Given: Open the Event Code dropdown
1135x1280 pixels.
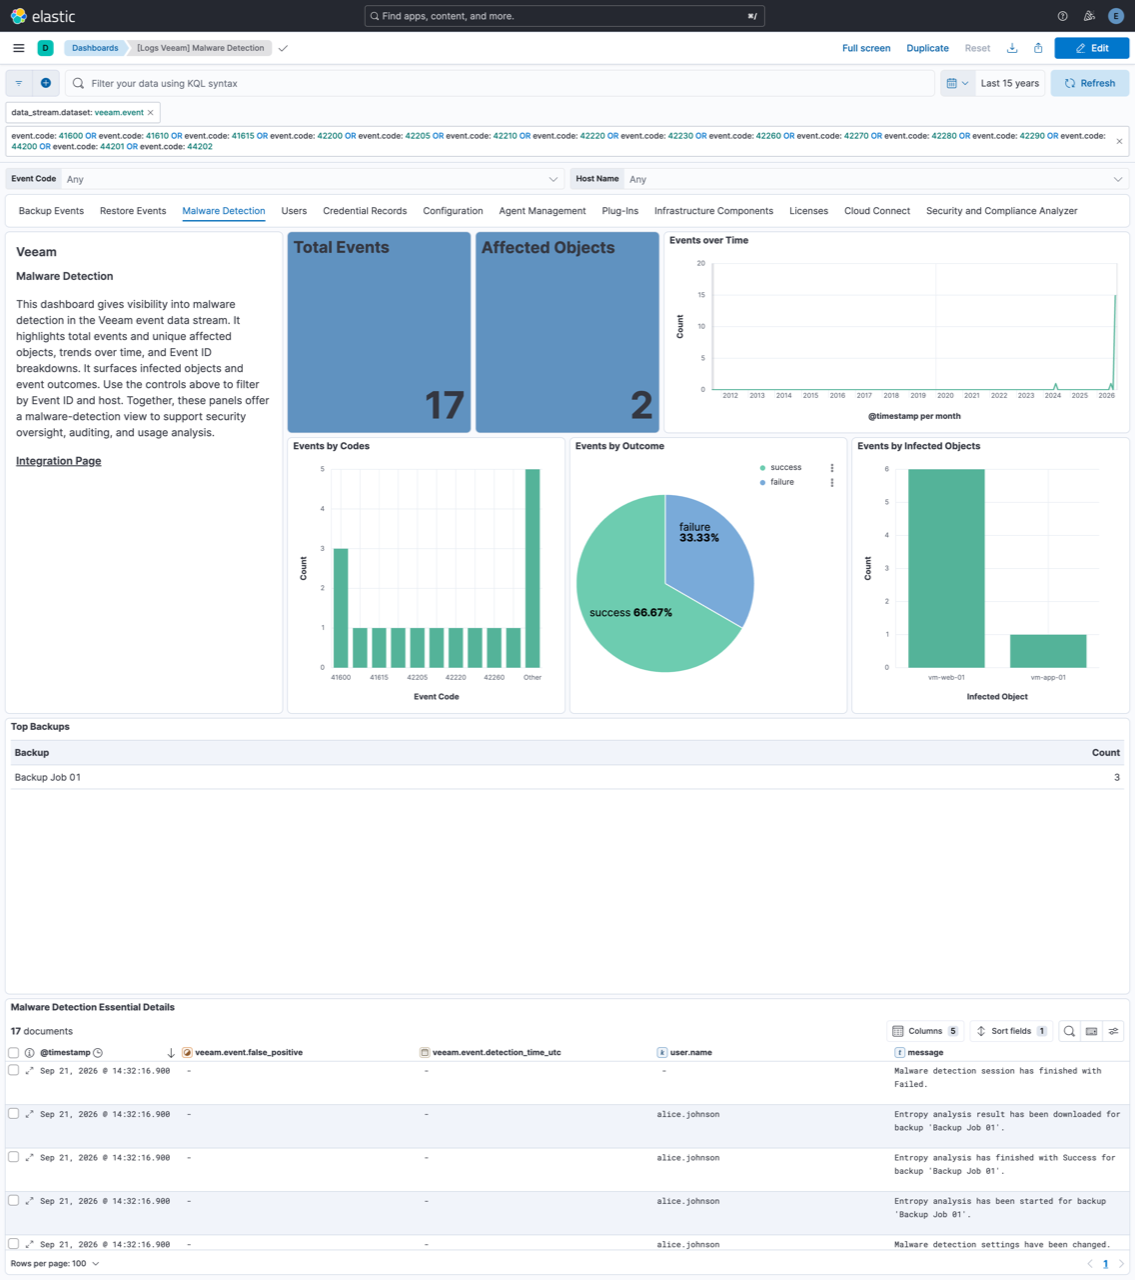Looking at the screenshot, I should [313, 179].
